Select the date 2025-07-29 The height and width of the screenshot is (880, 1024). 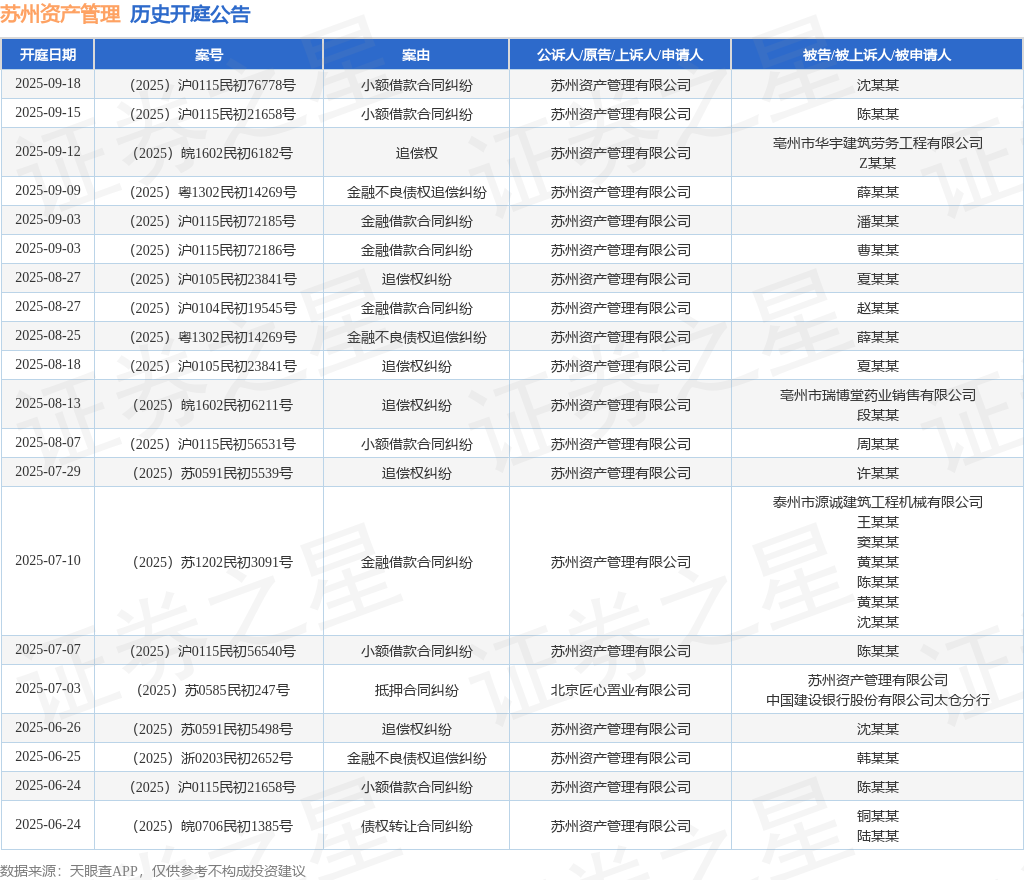coord(48,471)
